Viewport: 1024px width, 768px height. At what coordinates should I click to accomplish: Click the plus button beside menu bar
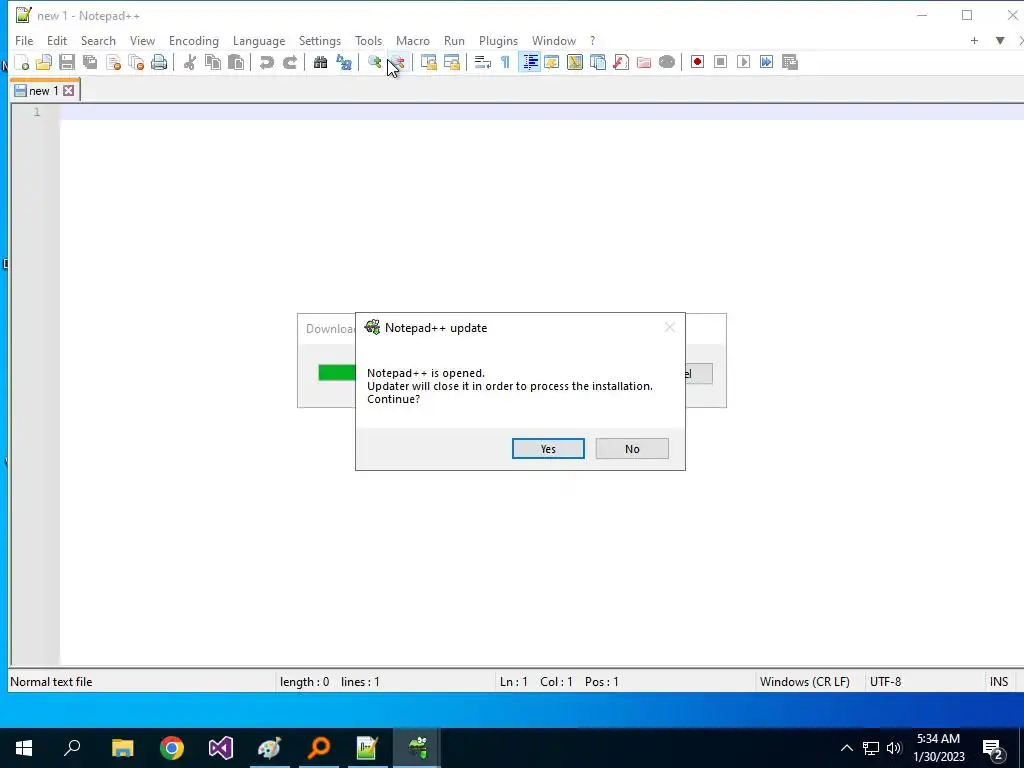[974, 40]
